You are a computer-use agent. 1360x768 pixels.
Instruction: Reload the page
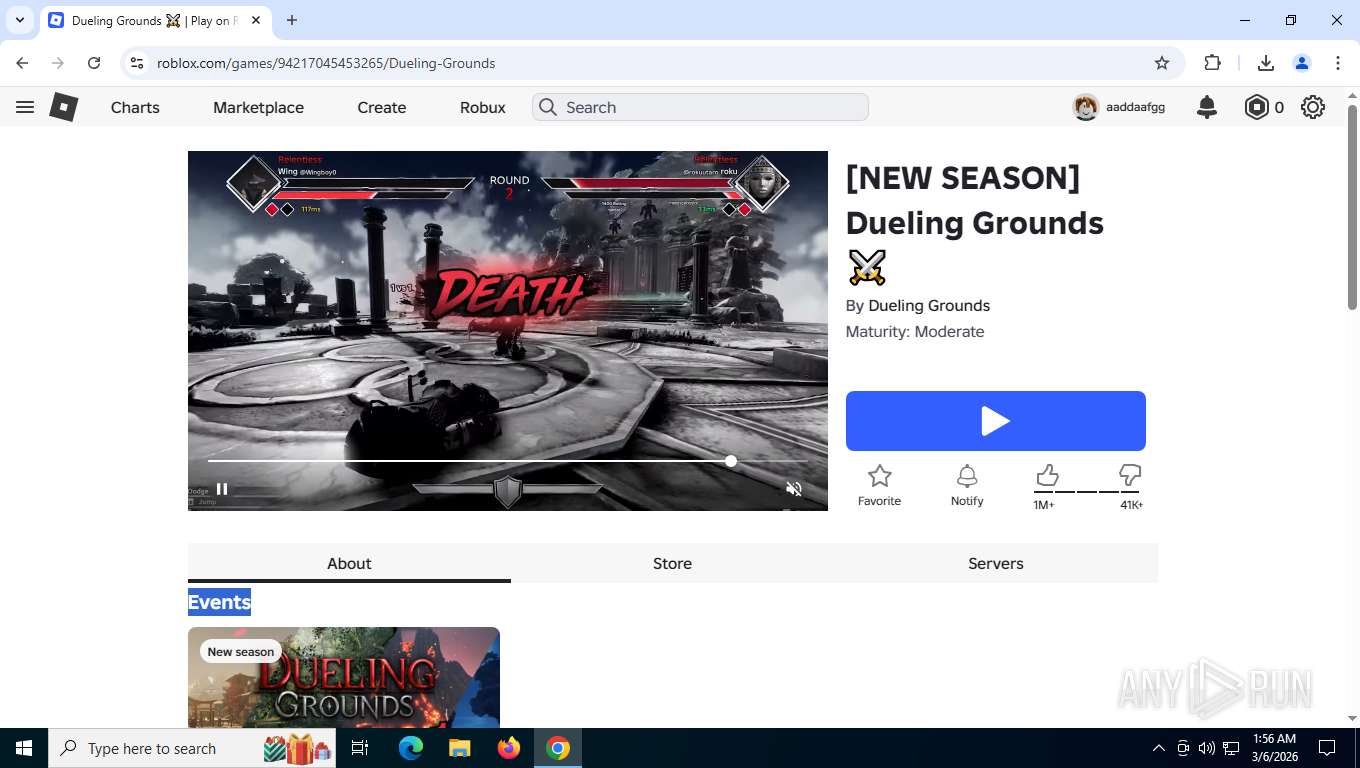tap(94, 63)
